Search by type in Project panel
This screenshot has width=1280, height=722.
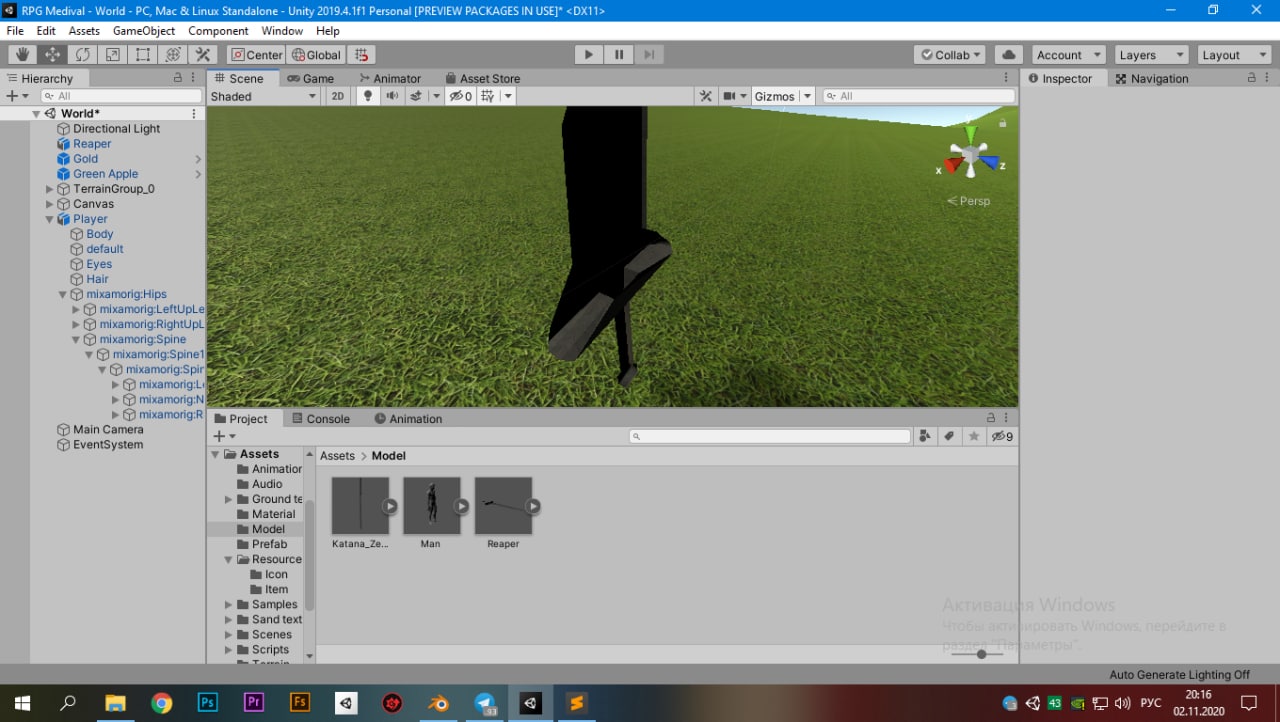(x=925, y=436)
